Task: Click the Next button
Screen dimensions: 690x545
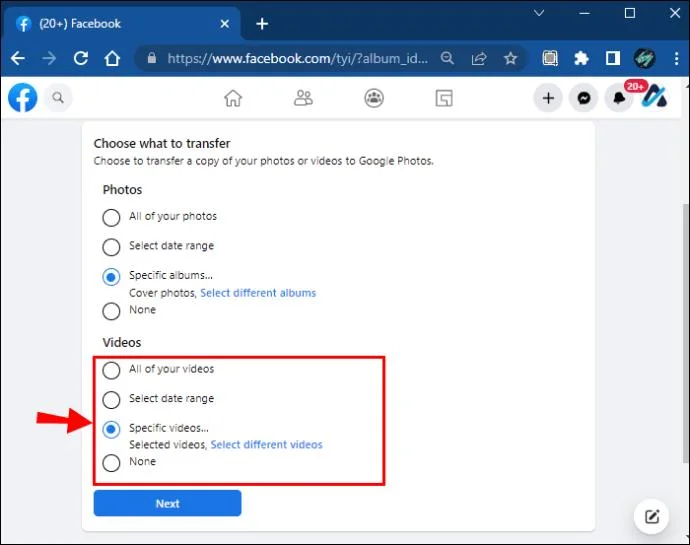Action: [x=167, y=503]
